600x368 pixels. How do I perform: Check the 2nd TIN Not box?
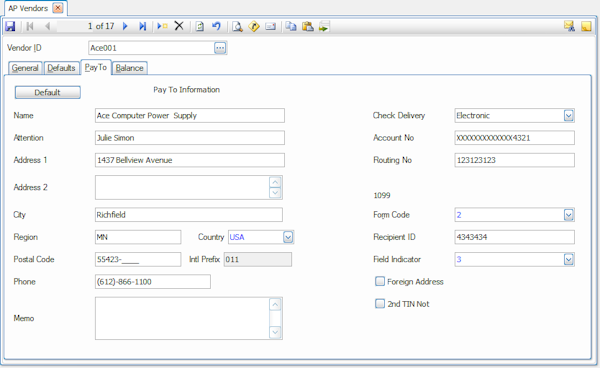coord(380,304)
